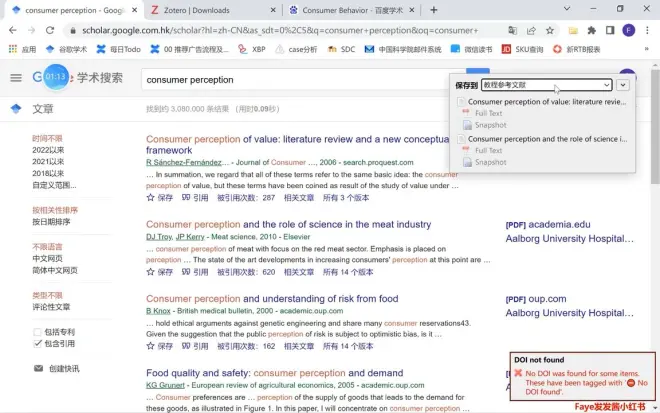Open 保存到 collection dropdown
This screenshot has width=660, height=413.
pos(546,85)
